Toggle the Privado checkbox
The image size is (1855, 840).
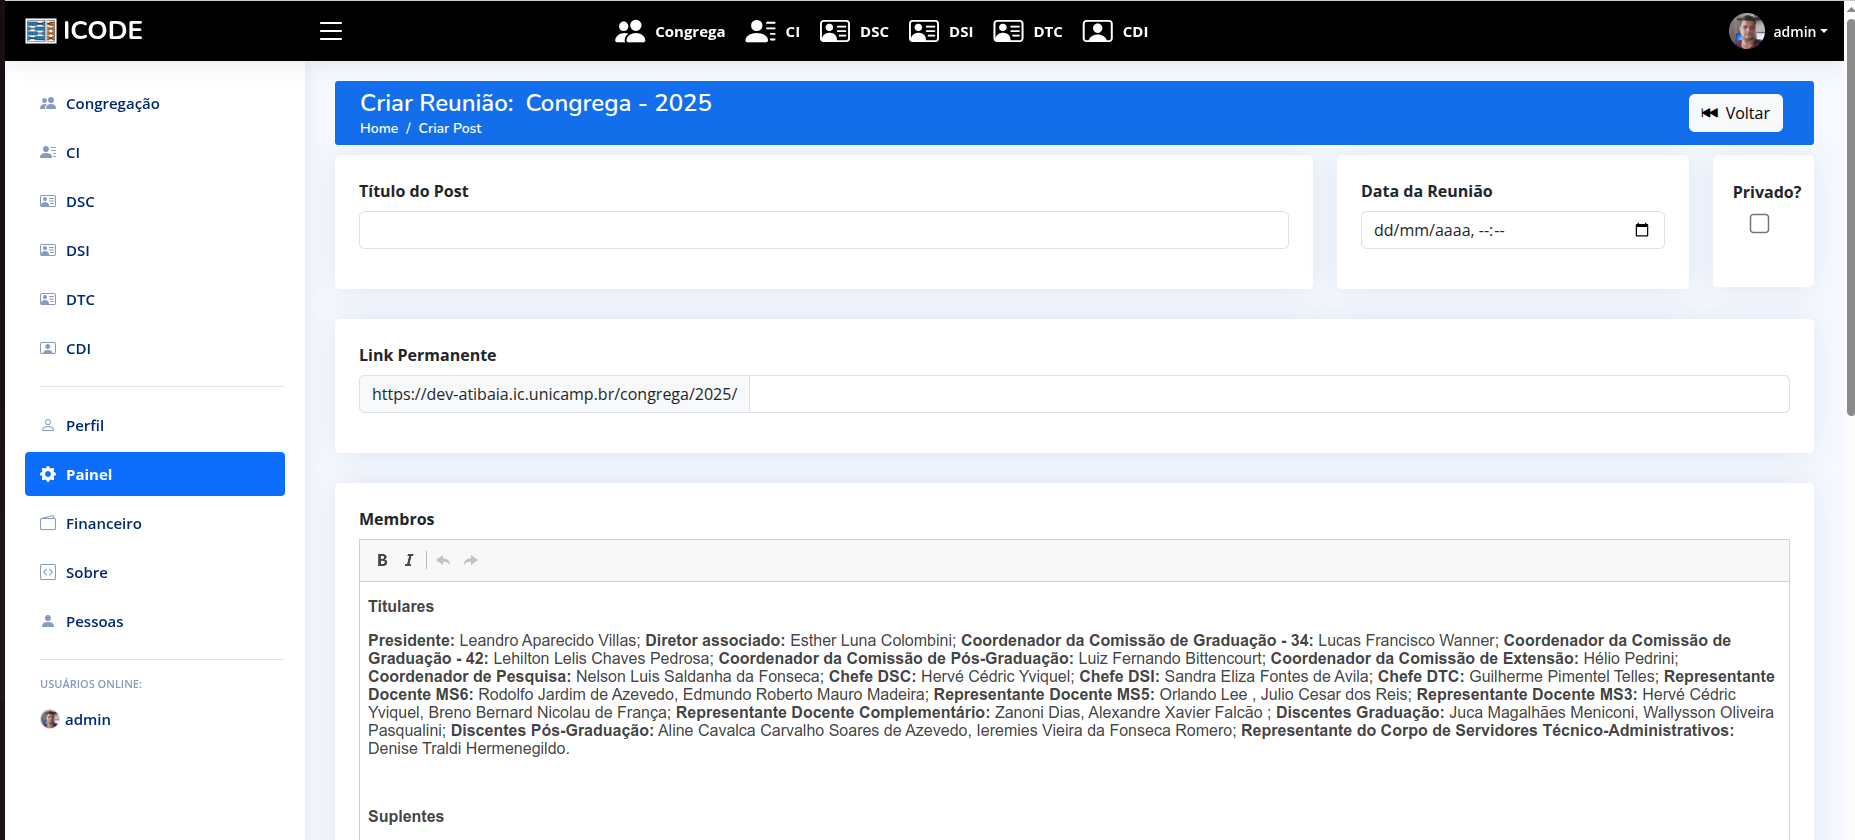[1759, 224]
